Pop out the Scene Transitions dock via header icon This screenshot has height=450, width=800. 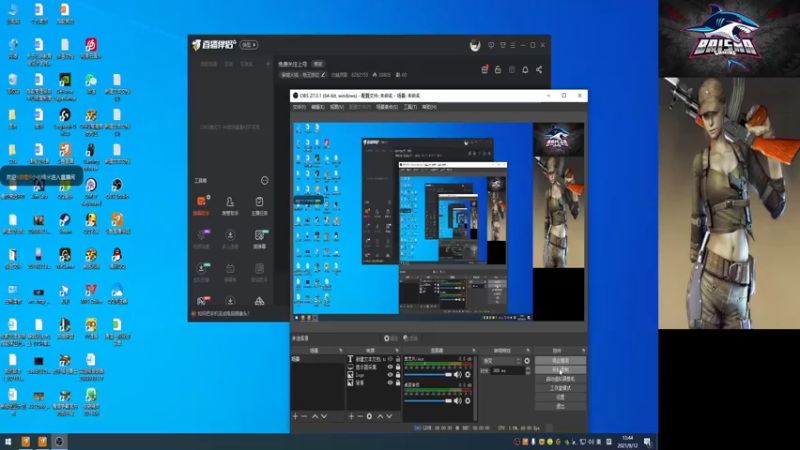(x=528, y=351)
